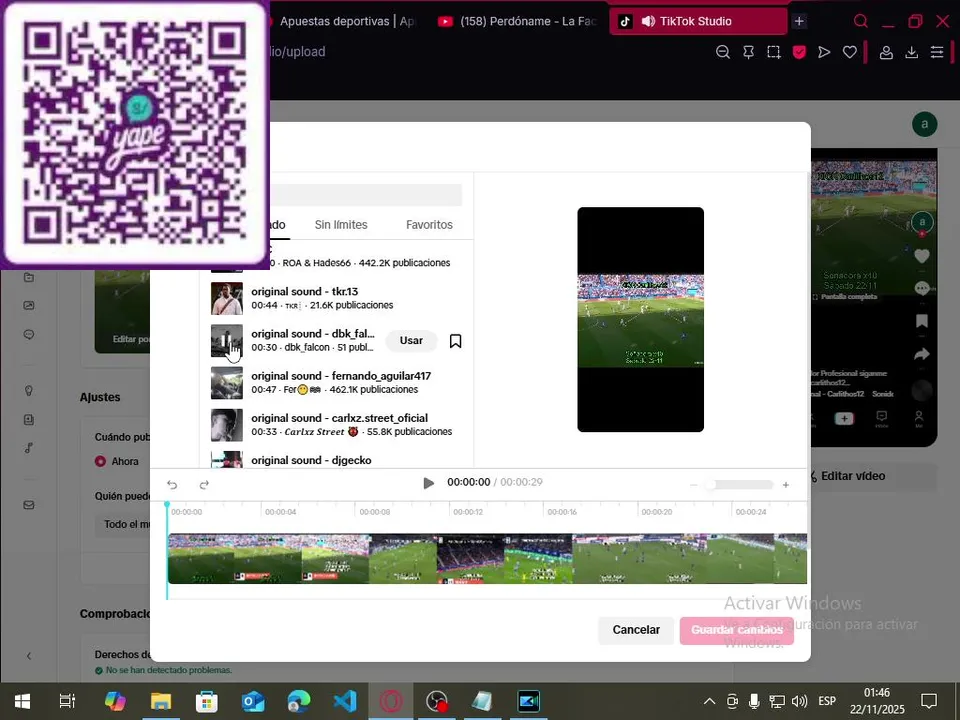Open browser downloads icon
Image resolution: width=960 pixels, height=720 pixels.
click(x=912, y=53)
